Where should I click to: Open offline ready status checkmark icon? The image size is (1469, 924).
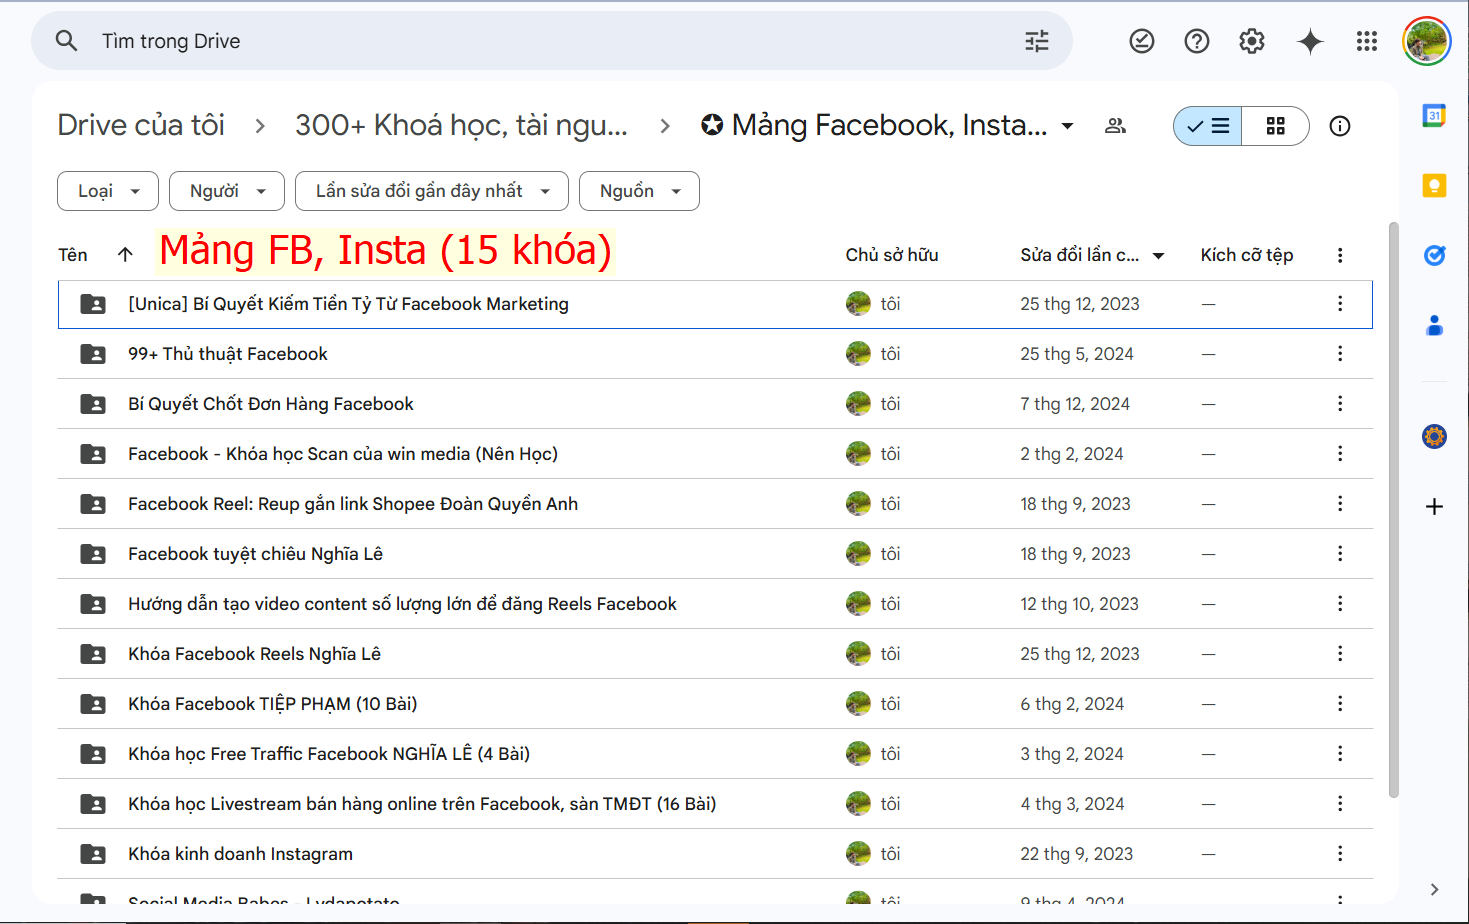(1142, 41)
